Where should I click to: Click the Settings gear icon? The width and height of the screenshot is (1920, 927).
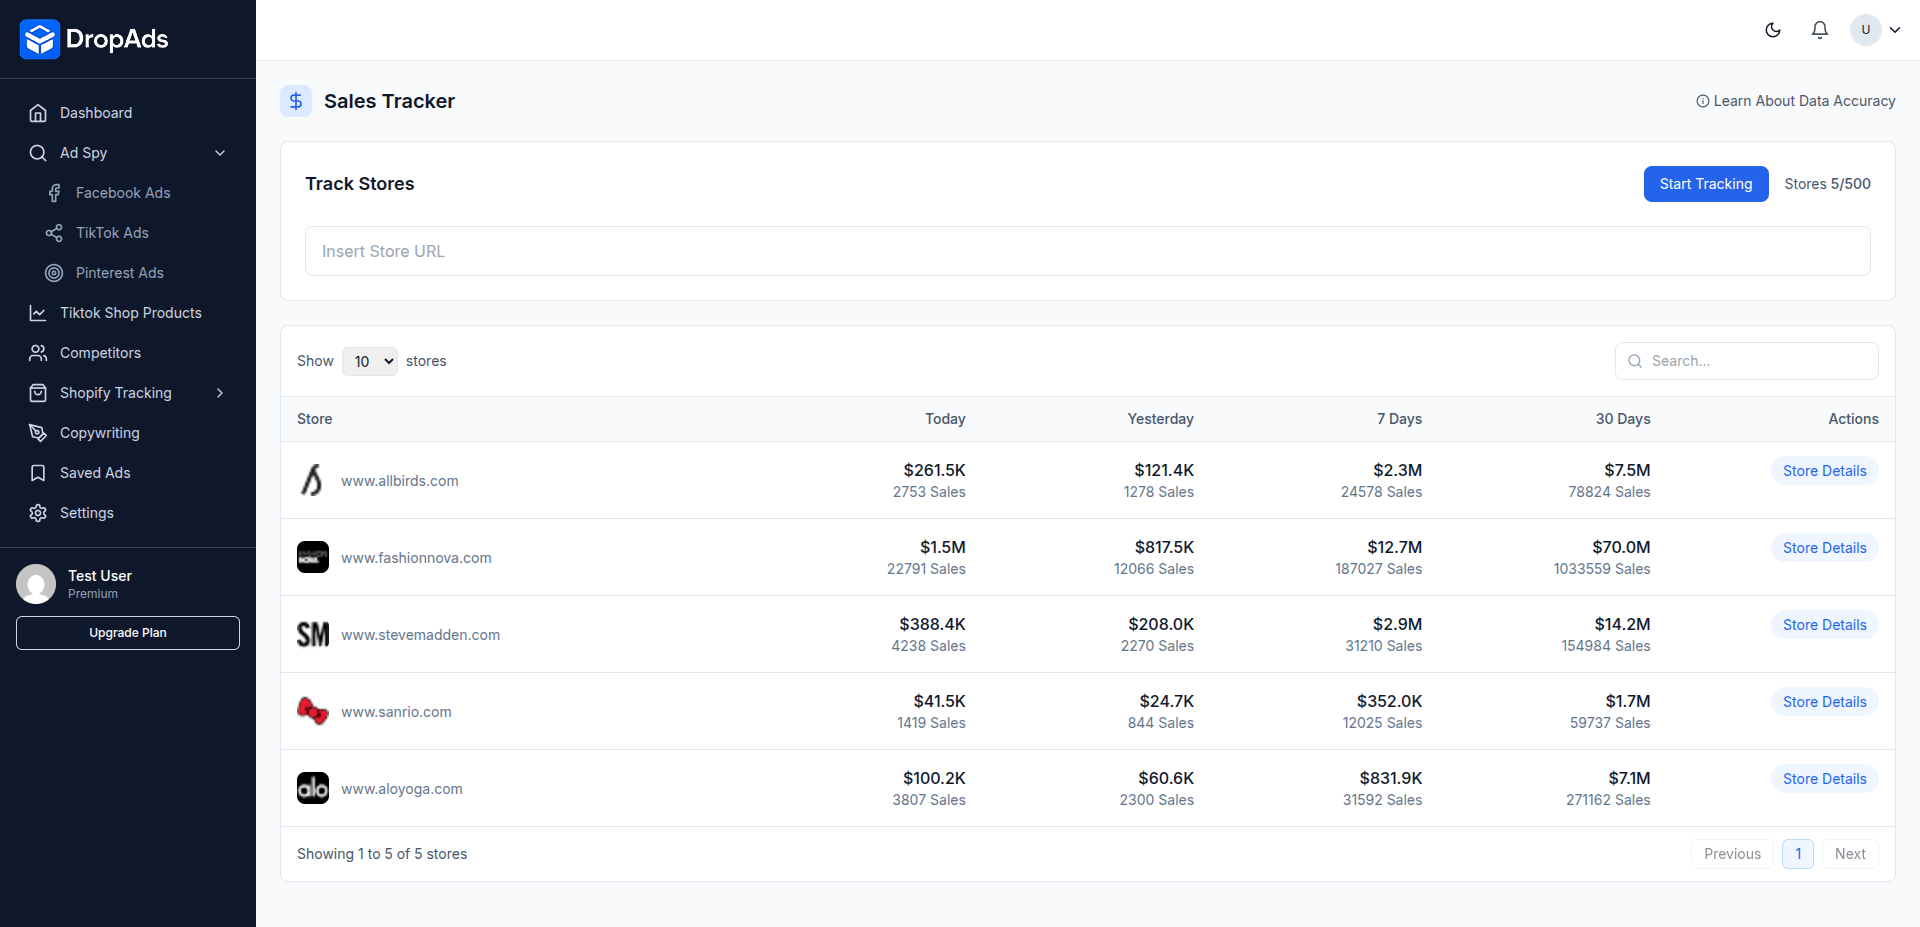click(38, 513)
